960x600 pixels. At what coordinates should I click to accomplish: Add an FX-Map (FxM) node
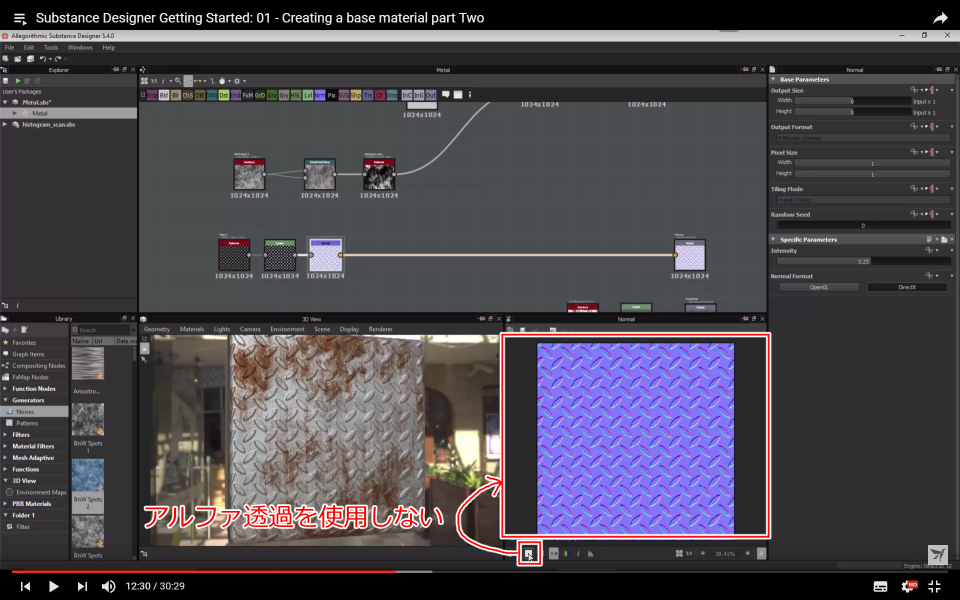[x=248, y=96]
